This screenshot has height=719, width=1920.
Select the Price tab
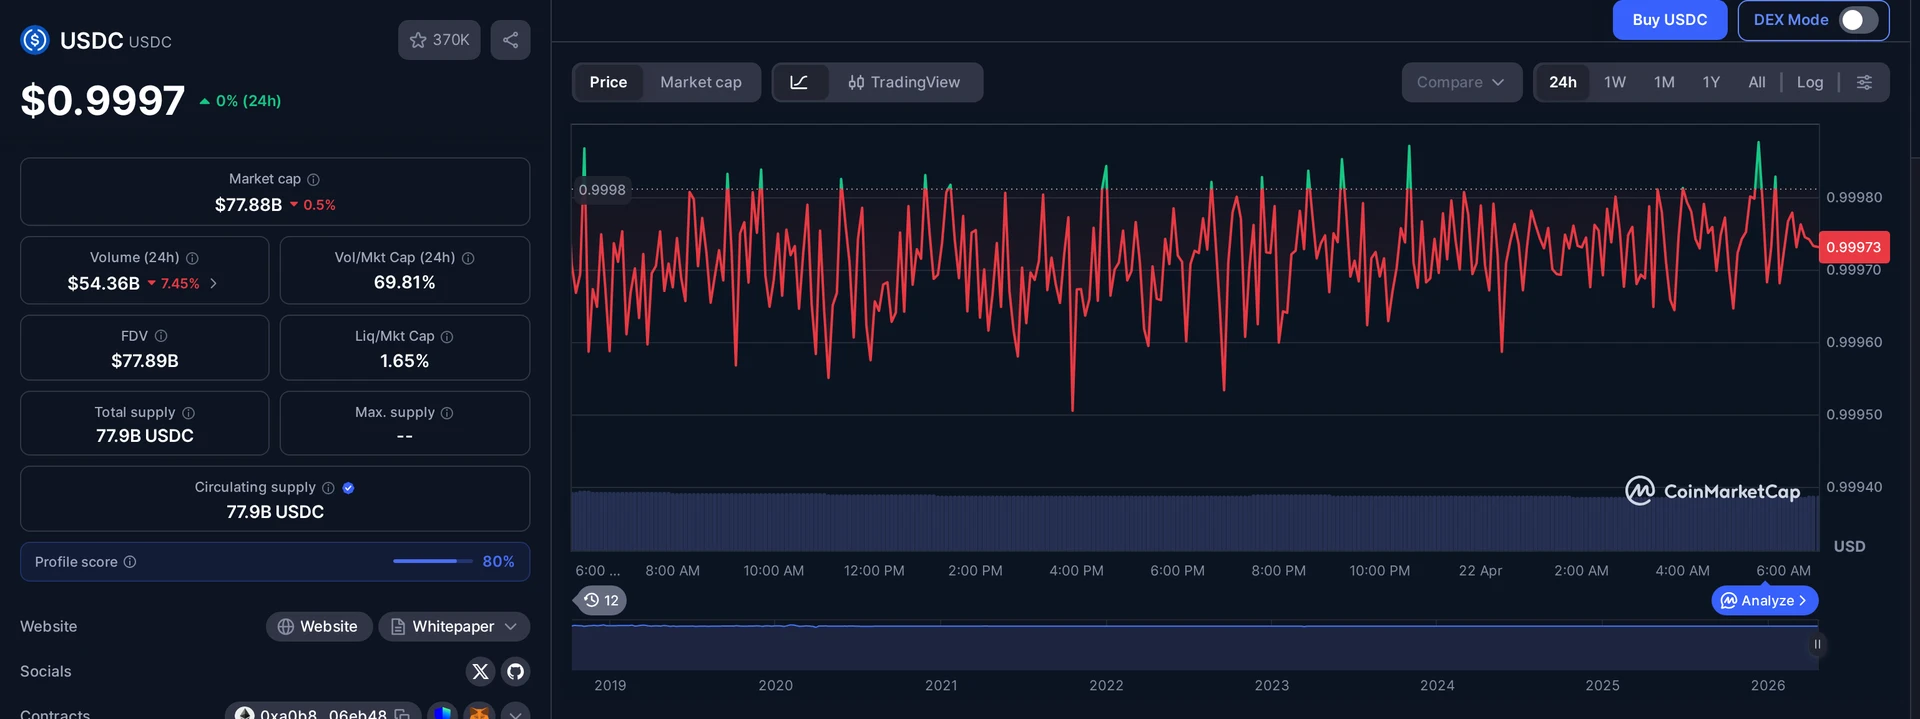point(608,82)
